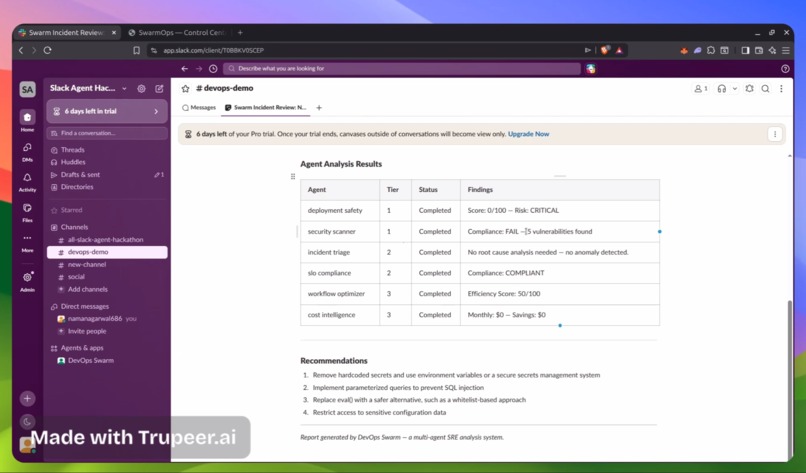Open Slack history clock icon
The width and height of the screenshot is (806, 473).
[213, 69]
